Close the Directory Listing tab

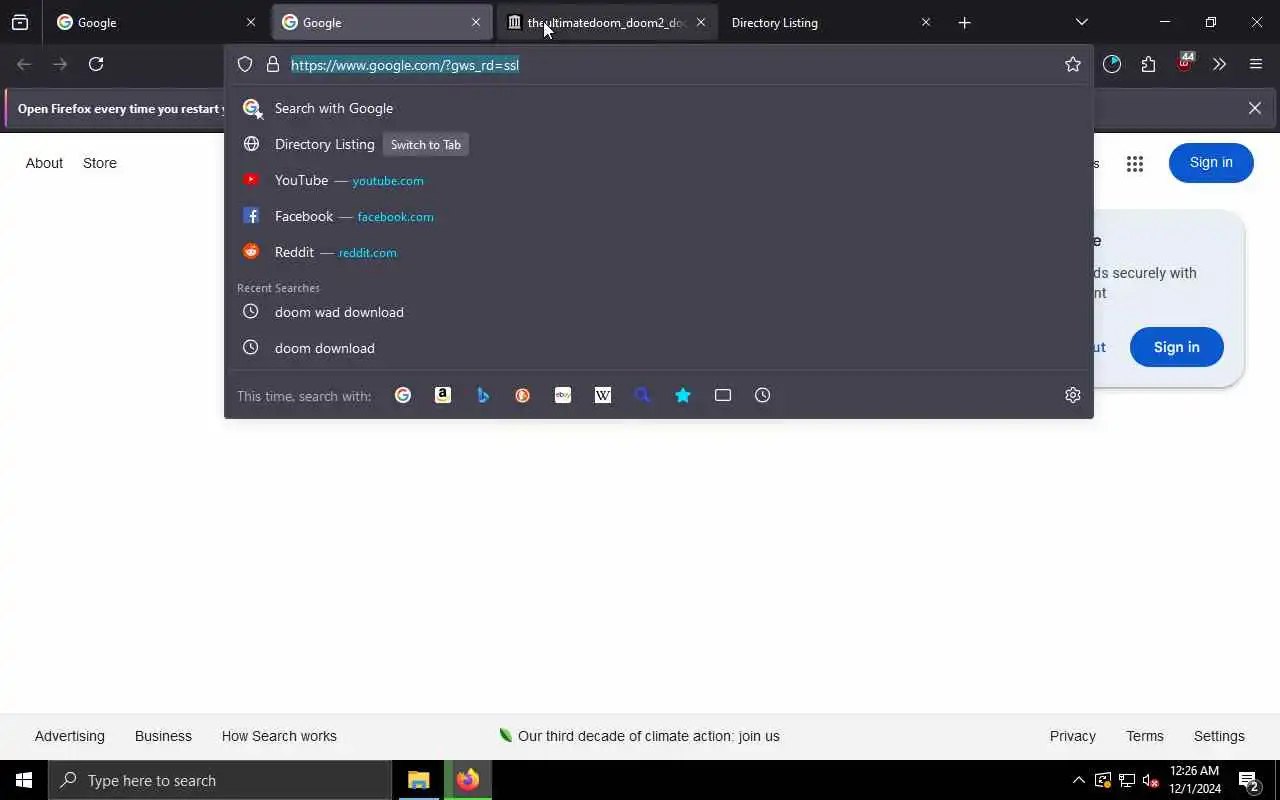(925, 22)
